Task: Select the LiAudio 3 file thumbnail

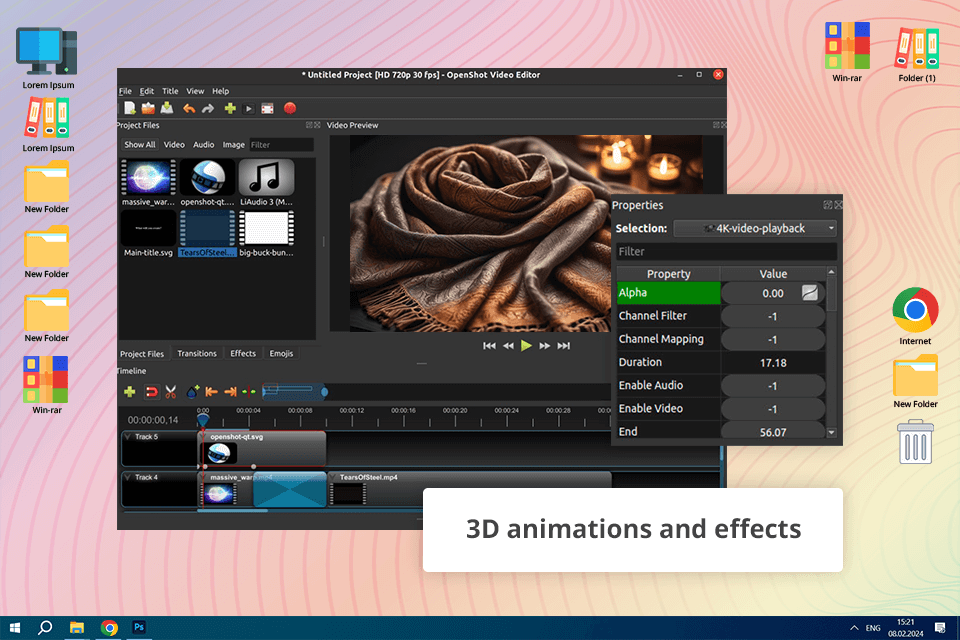Action: click(266, 178)
